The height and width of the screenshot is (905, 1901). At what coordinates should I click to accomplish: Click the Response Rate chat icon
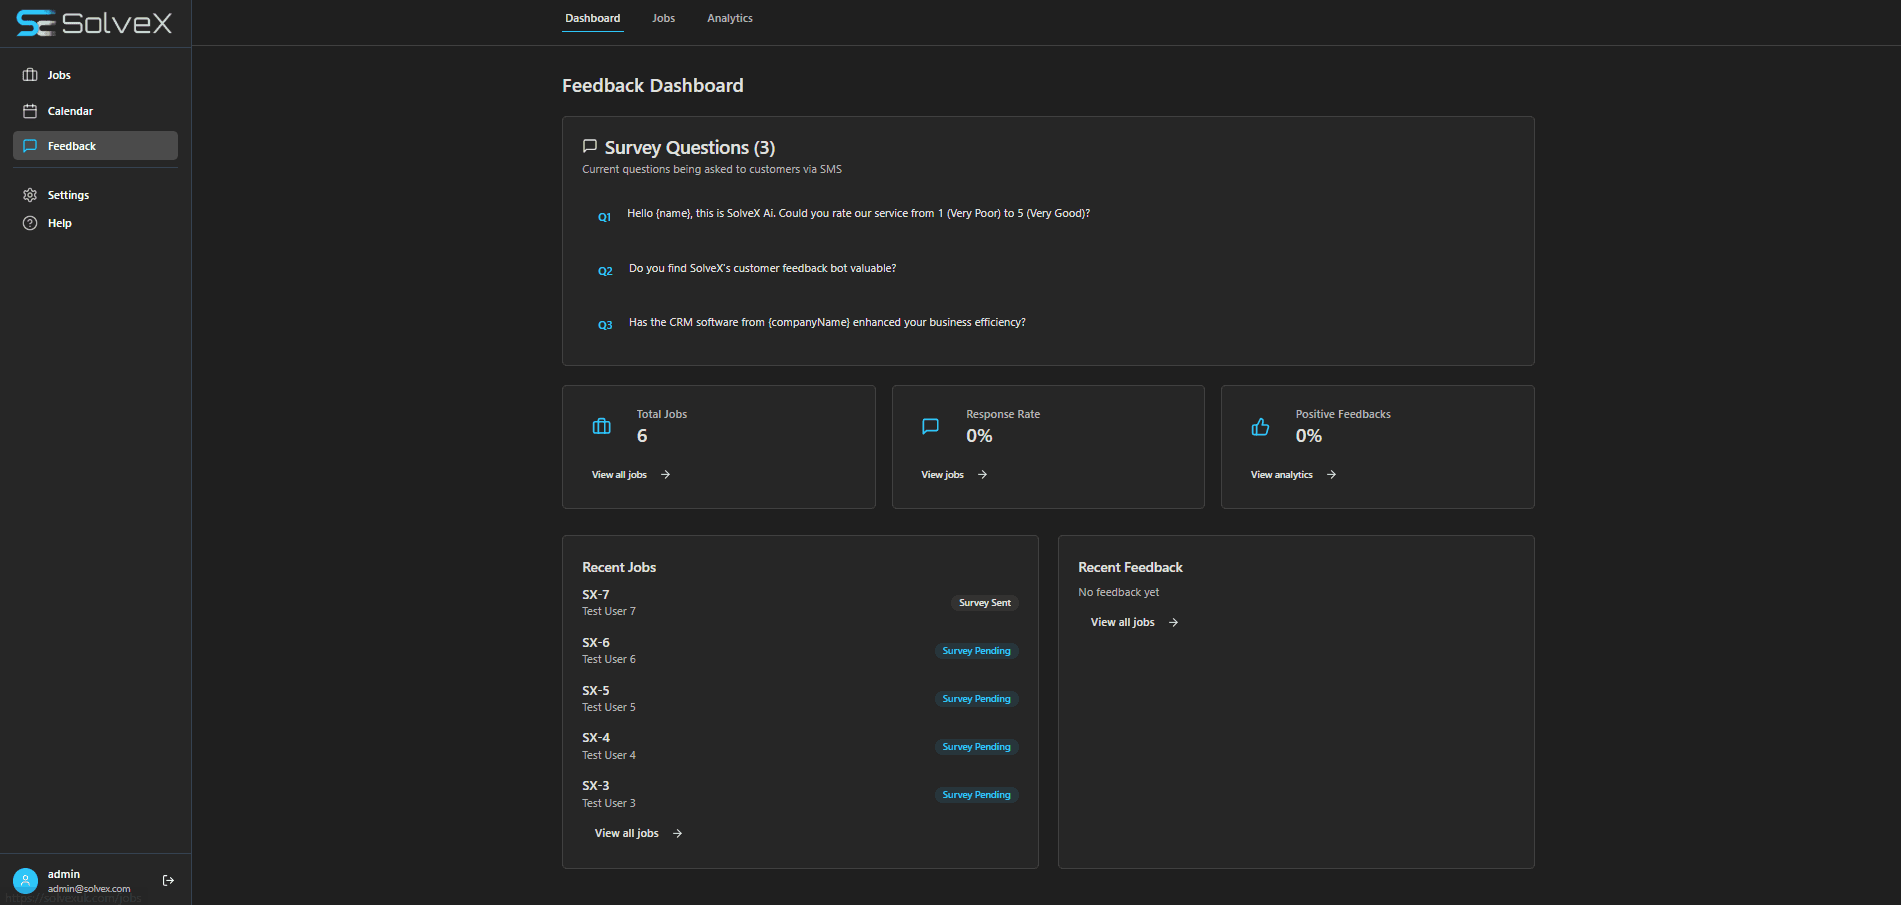(930, 427)
